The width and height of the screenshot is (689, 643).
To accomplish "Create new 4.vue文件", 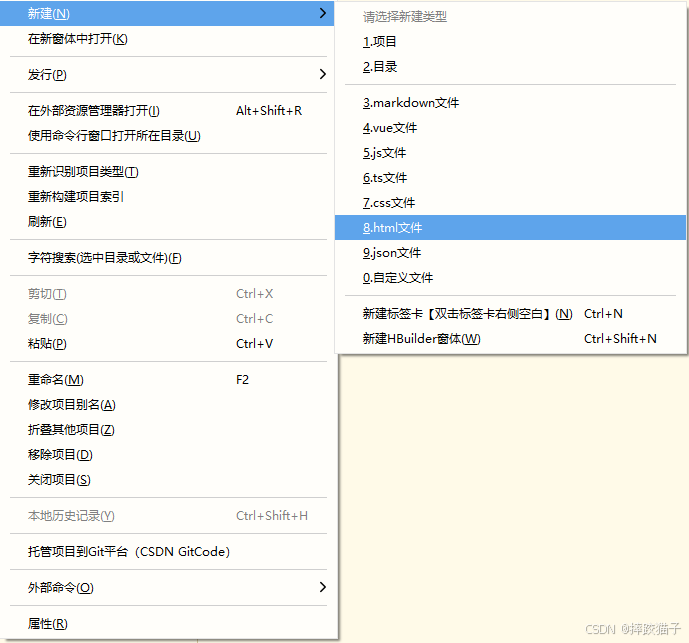I will [x=511, y=128].
